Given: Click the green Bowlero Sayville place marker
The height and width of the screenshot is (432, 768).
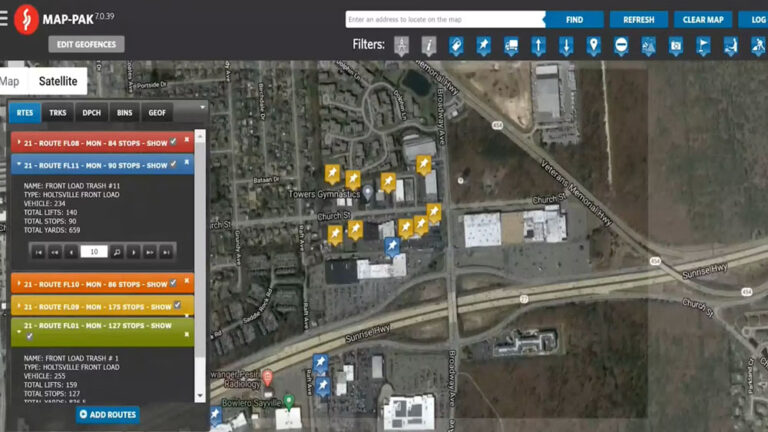Looking at the screenshot, I should [289, 402].
